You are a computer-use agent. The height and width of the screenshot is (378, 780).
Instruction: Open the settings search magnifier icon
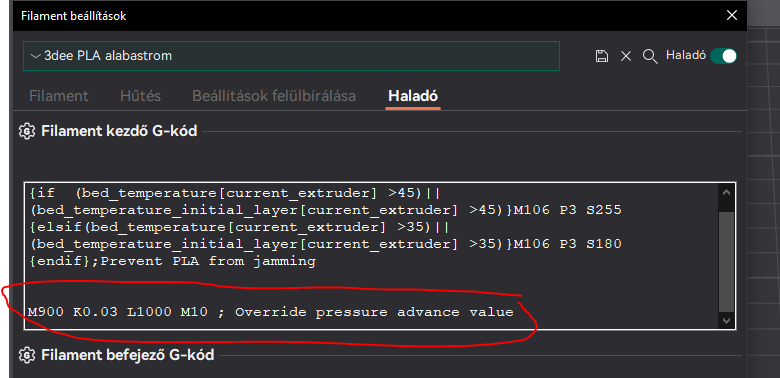click(650, 56)
